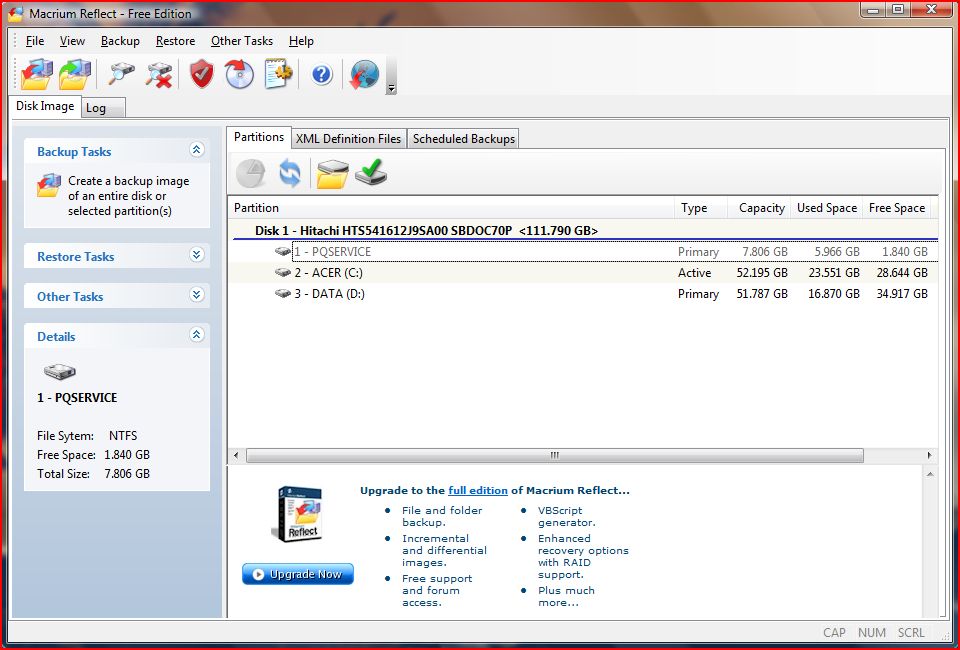
Task: Open the Restore menu
Action: 175,41
